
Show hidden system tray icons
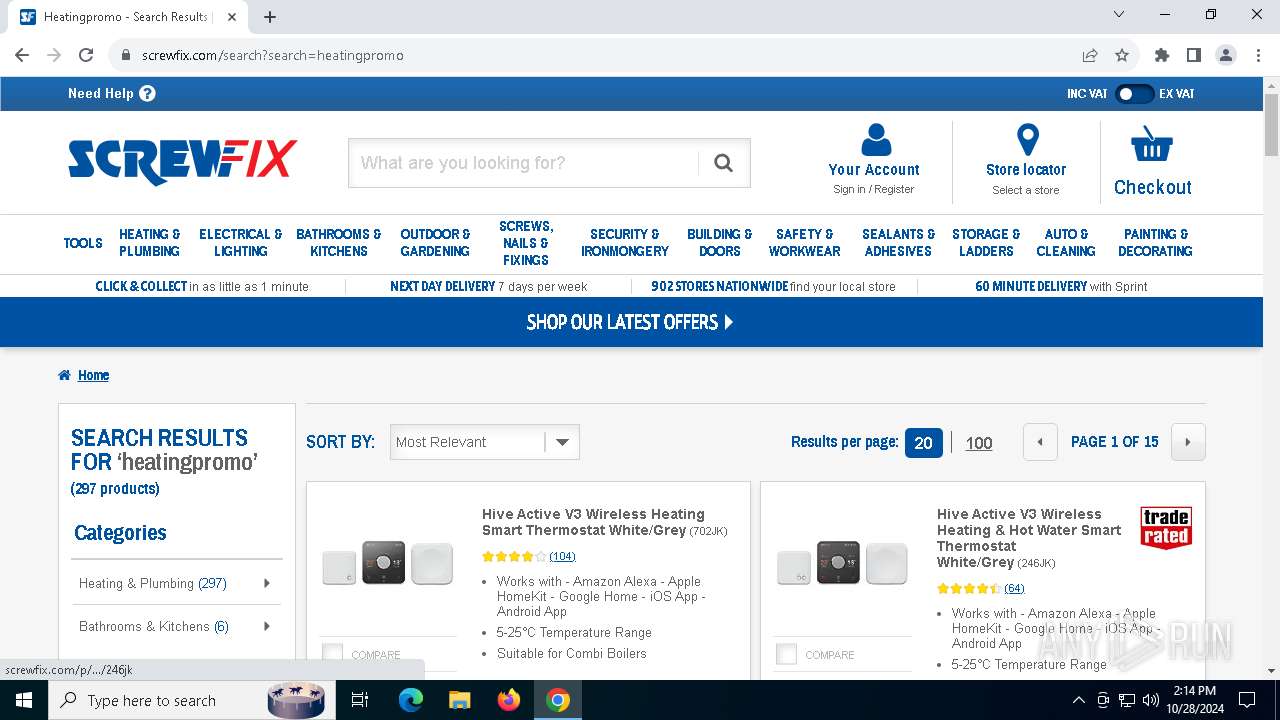coord(1078,700)
